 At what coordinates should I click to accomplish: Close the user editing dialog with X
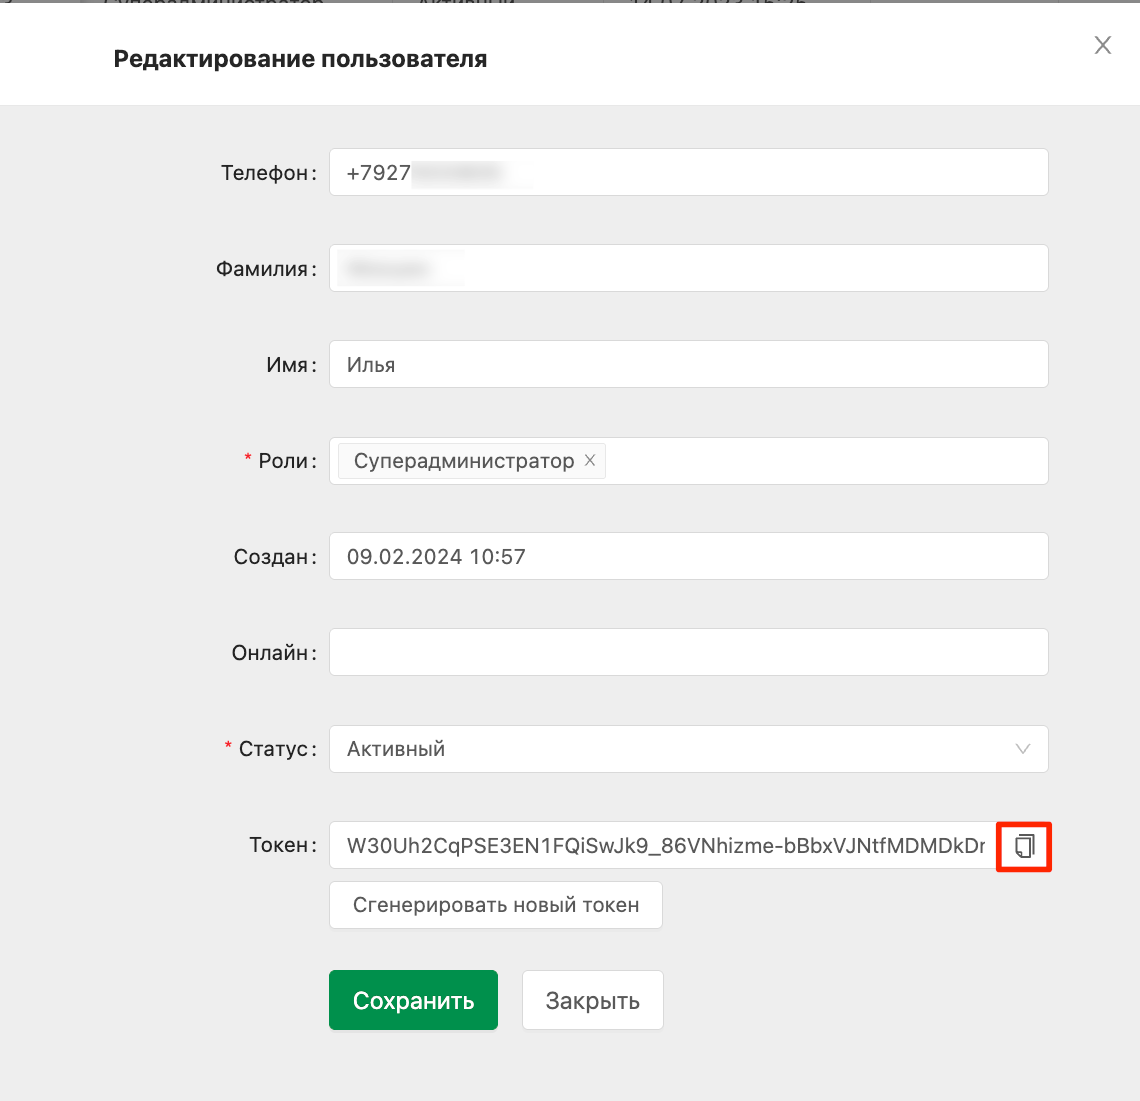pos(1102,45)
